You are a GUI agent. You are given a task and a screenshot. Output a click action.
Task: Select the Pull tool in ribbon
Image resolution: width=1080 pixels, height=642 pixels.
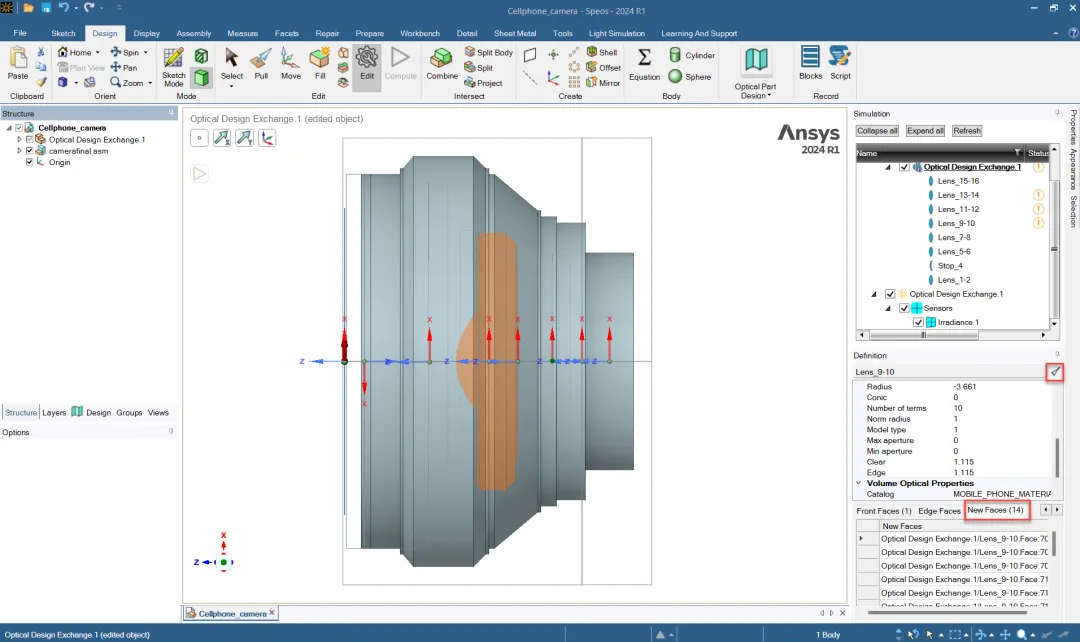pos(261,65)
